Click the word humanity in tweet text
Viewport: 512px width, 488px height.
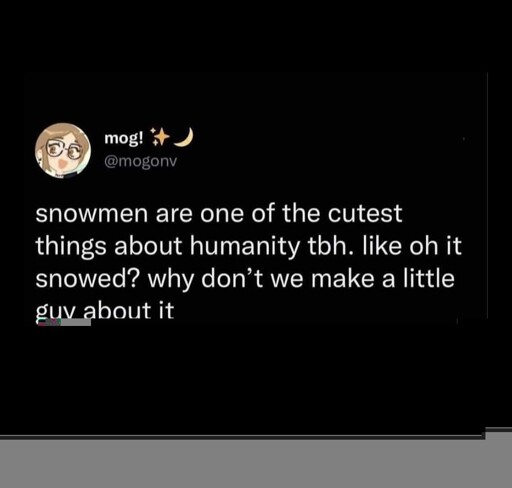244,248
